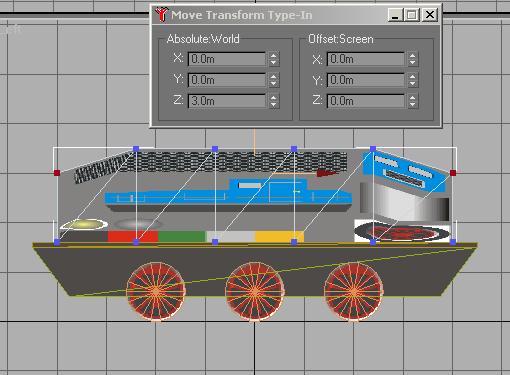Close the Move Transform Type-In dialog
This screenshot has width=510, height=375.
tap(430, 15)
